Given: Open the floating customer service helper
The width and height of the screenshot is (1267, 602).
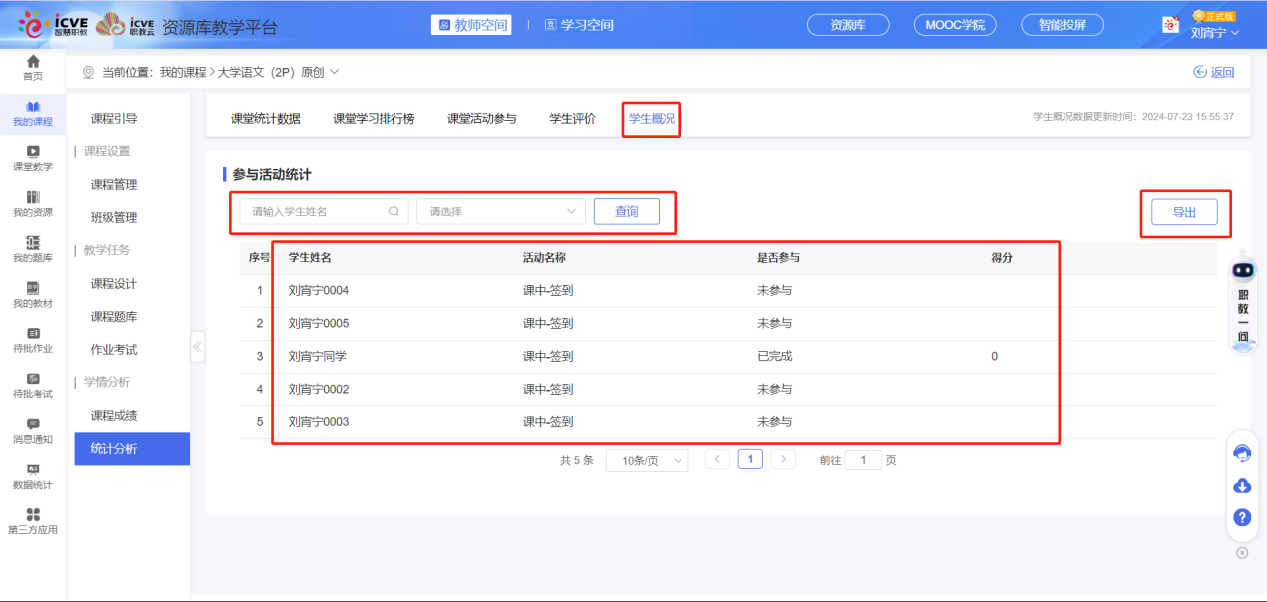Looking at the screenshot, I should point(1241,453).
